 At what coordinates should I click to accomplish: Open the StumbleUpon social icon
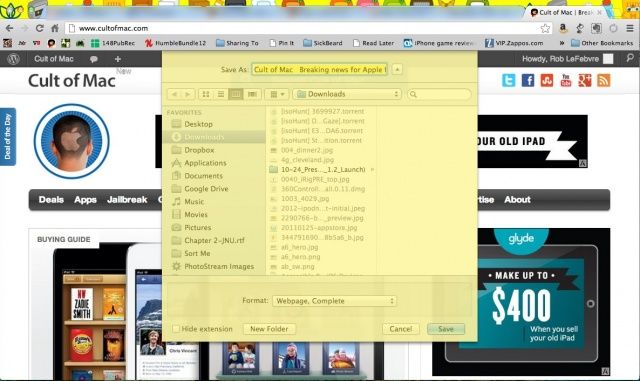(x=547, y=80)
